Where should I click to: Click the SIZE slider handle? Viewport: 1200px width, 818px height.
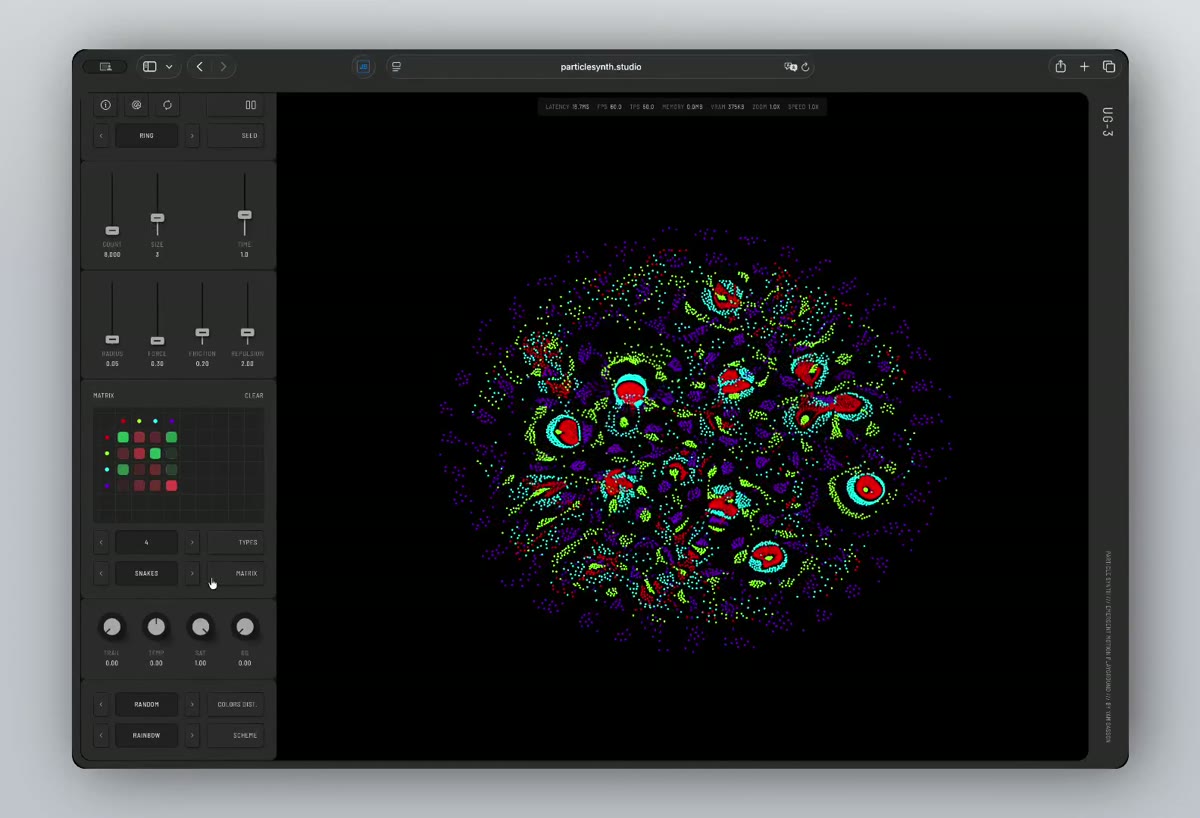[157, 217]
